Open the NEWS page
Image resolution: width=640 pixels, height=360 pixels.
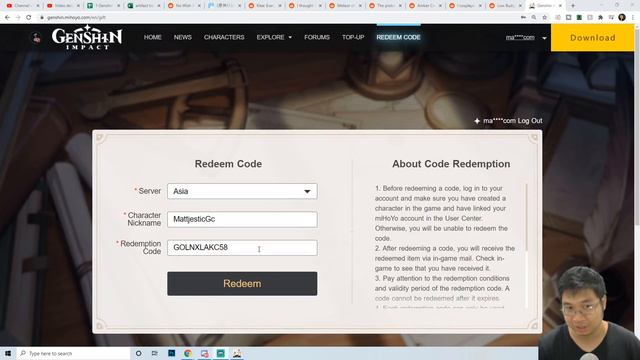182,37
